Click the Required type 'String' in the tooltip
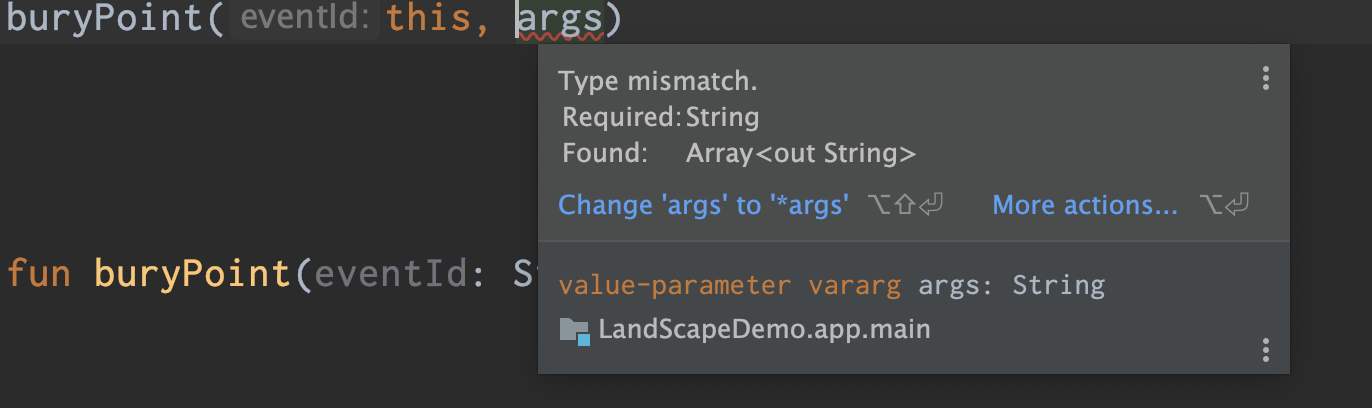1372x408 pixels. (722, 118)
